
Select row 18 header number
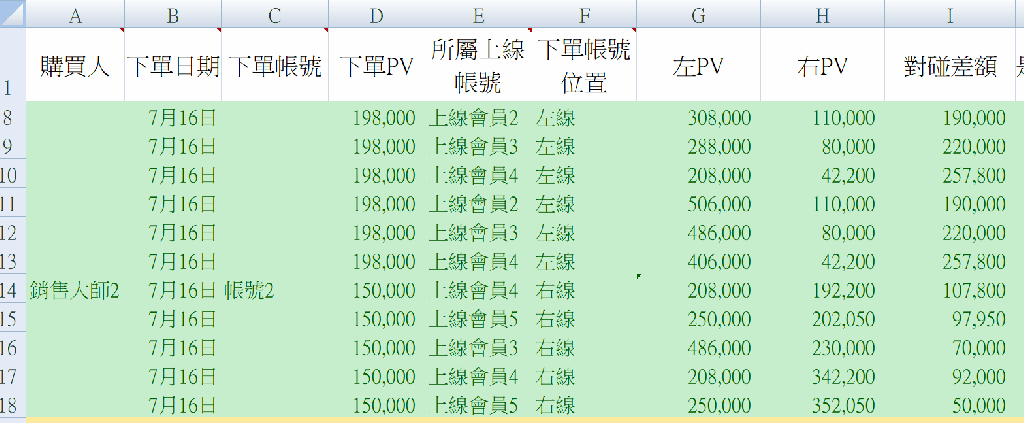pyautogui.click(x=12, y=405)
